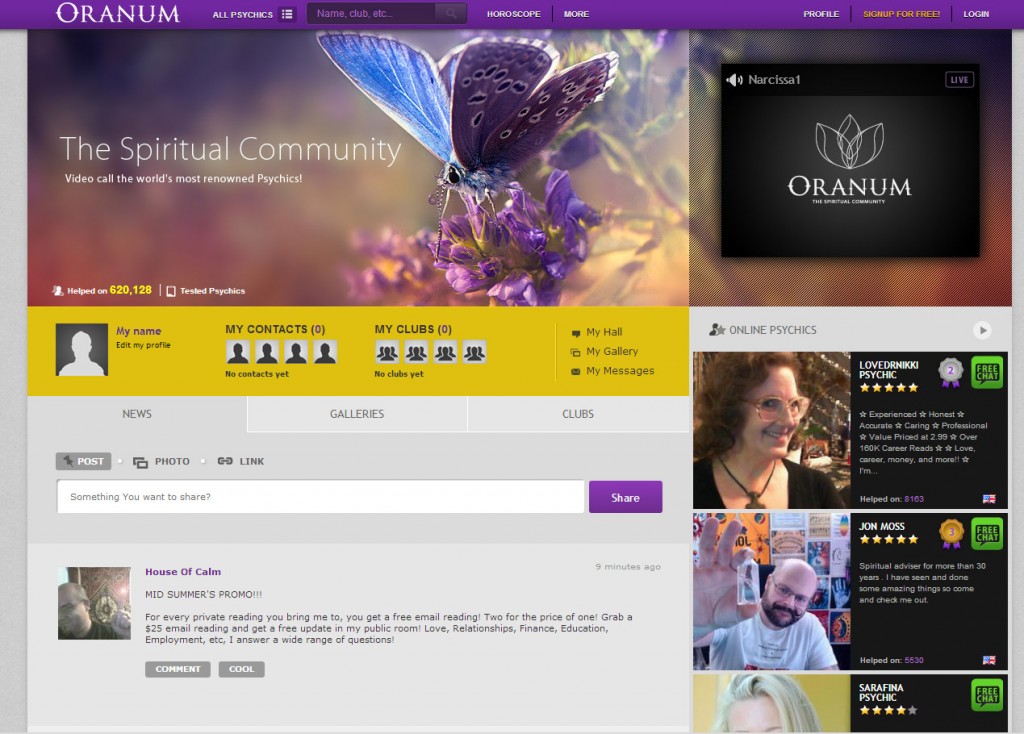Click Signup For Free link
The height and width of the screenshot is (734, 1024).
(901, 14)
